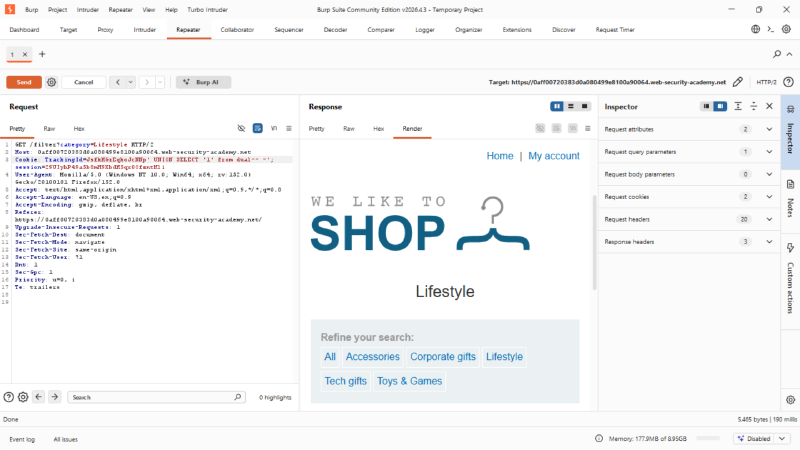Toggle pretty-print format icon in Request
Viewport: 800px width, 450px height.
click(x=258, y=128)
